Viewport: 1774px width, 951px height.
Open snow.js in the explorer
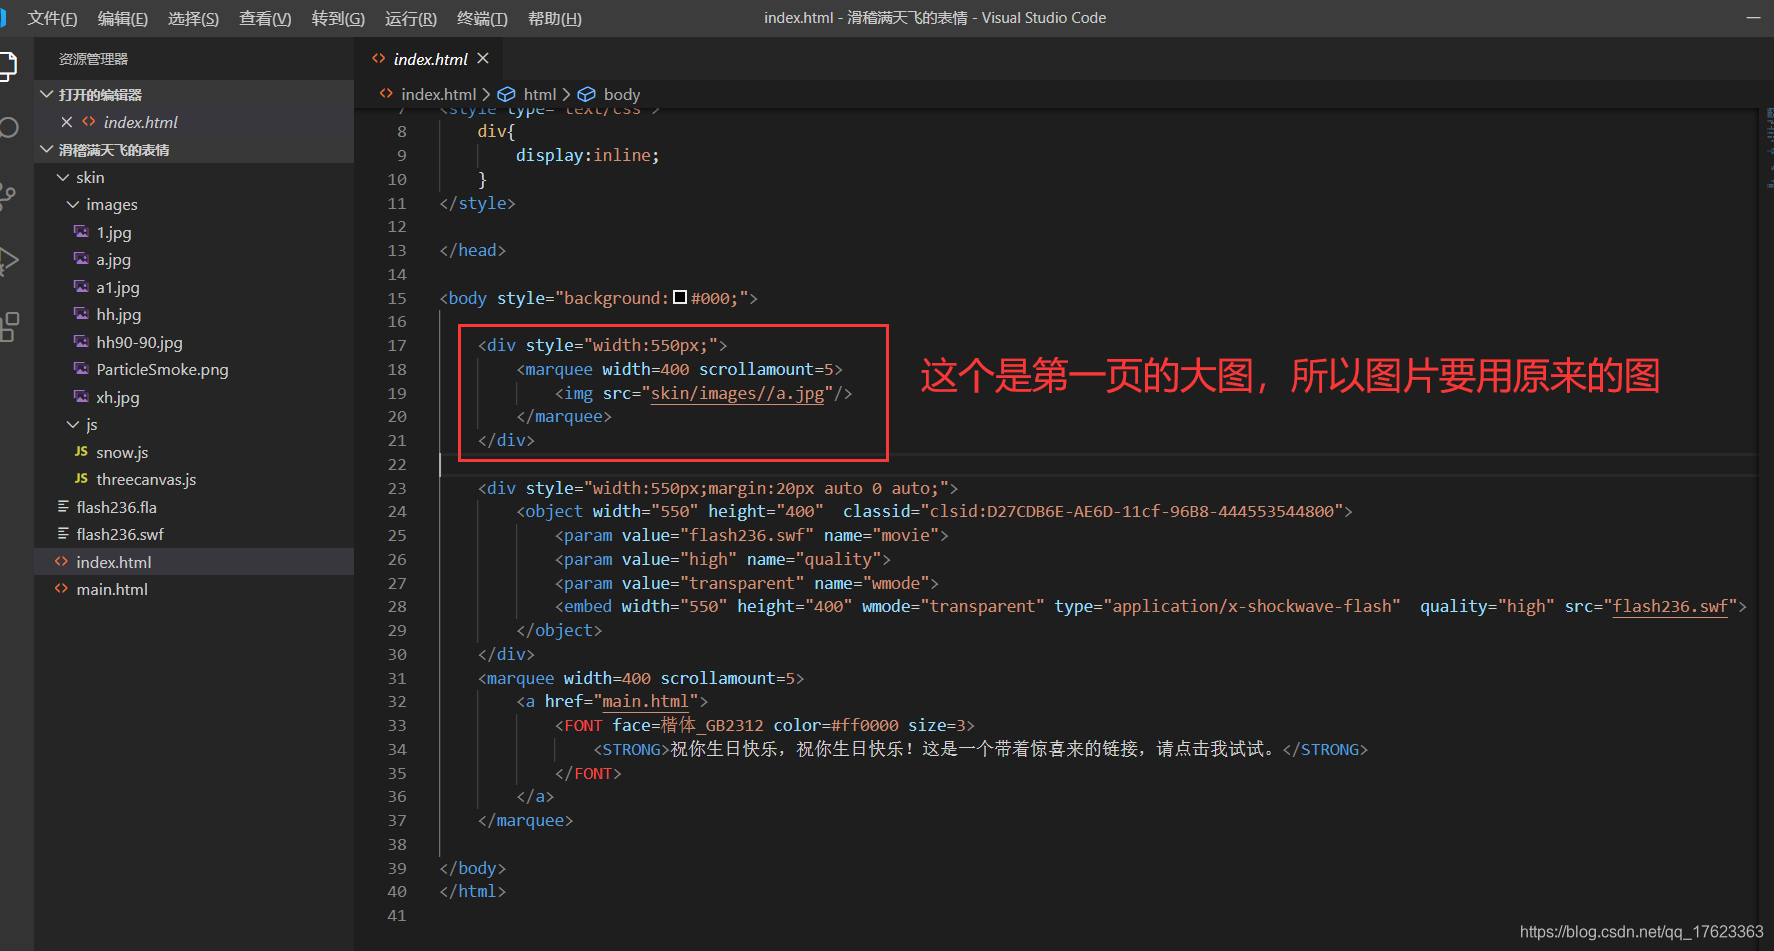click(194, 452)
